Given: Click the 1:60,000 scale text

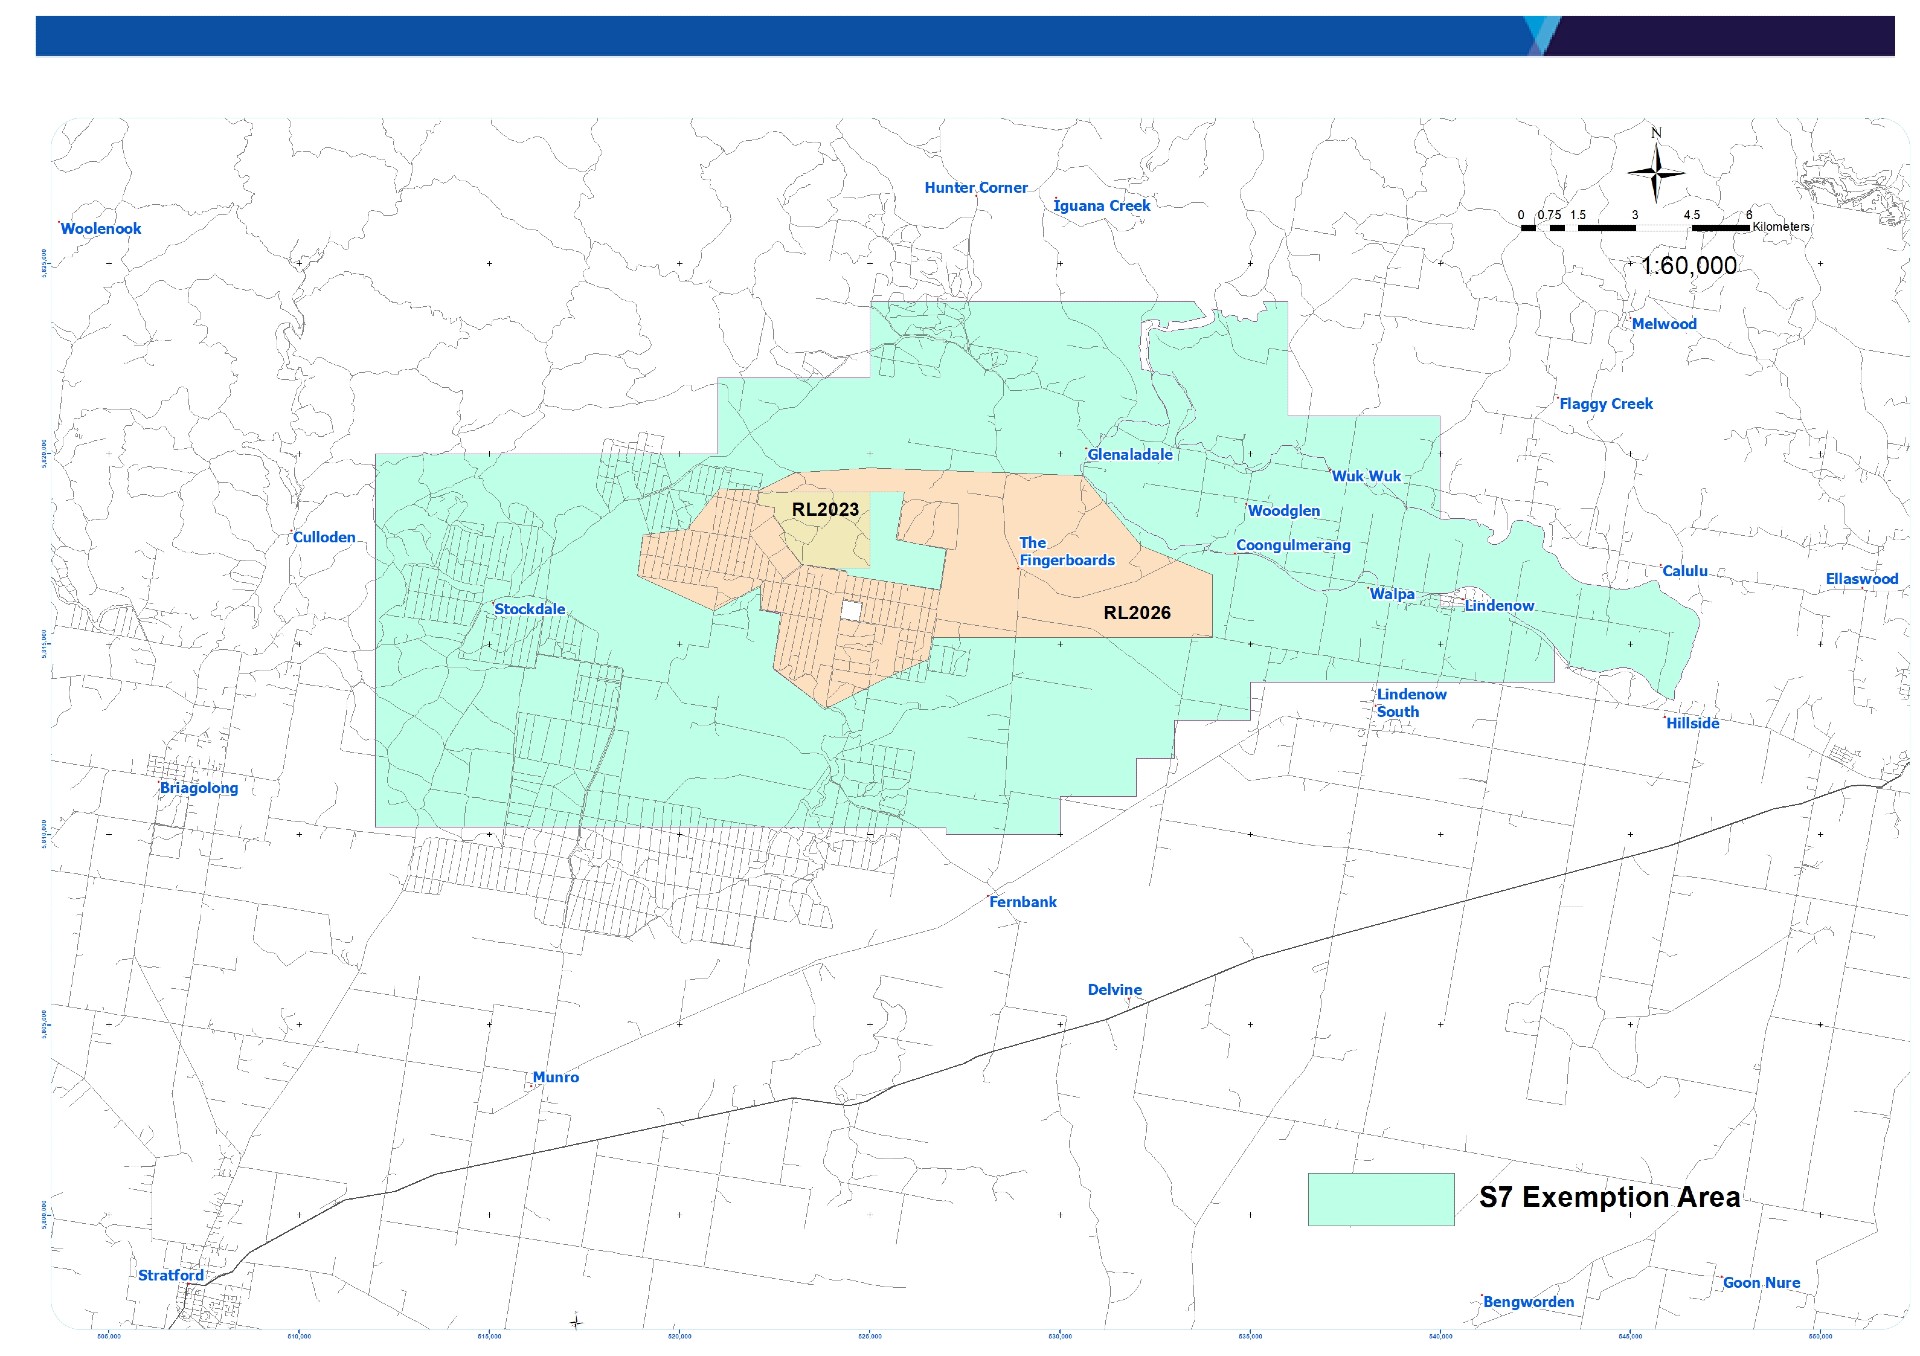Looking at the screenshot, I should [x=1689, y=266].
